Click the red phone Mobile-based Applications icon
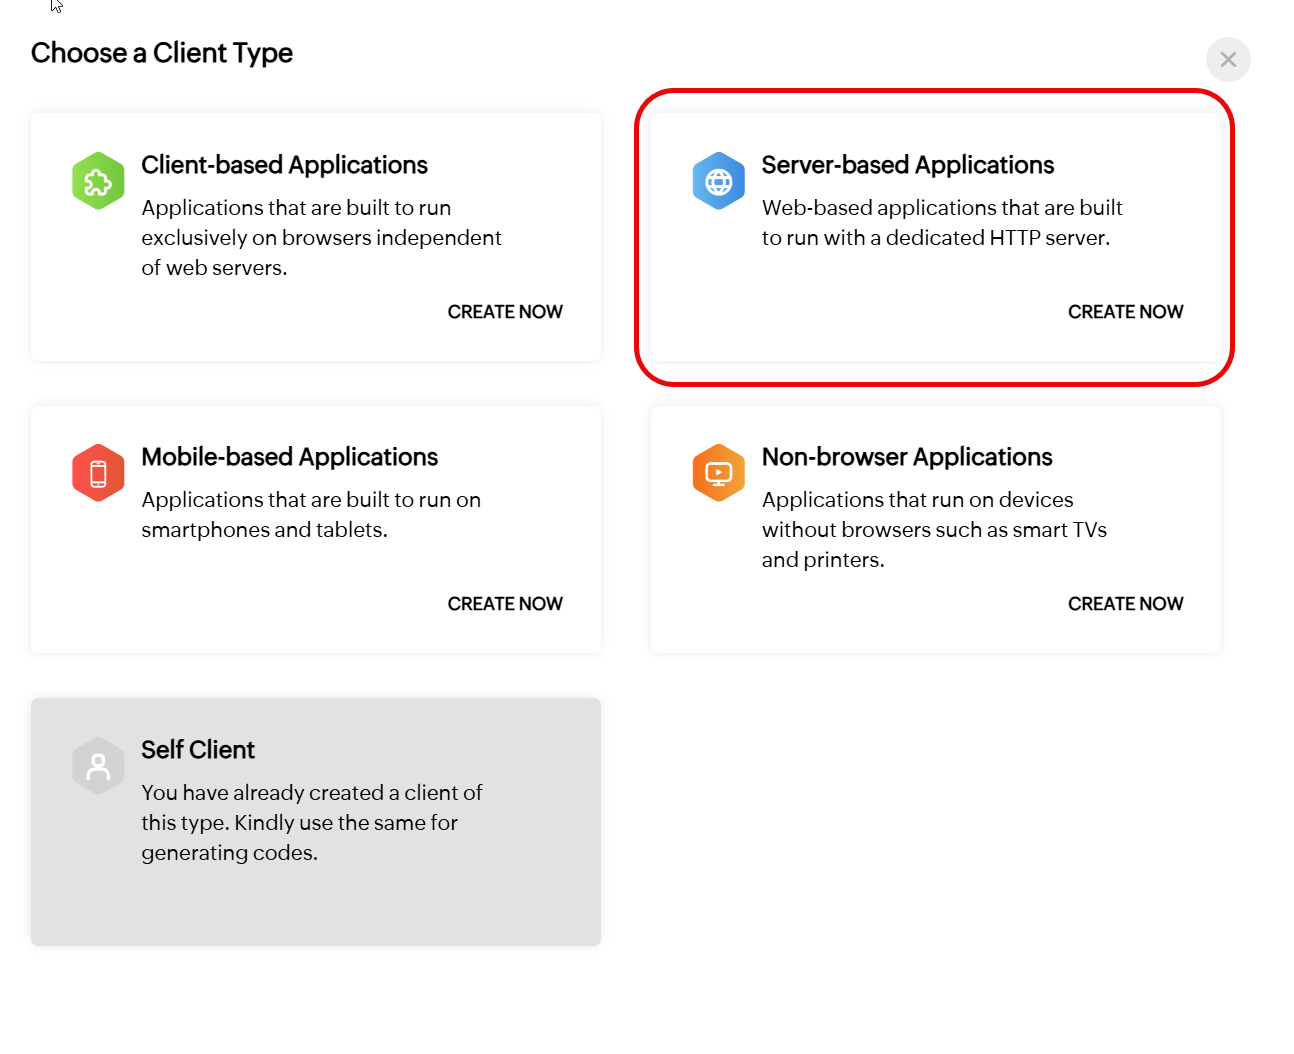This screenshot has width=1294, height=1054. pyautogui.click(x=98, y=473)
